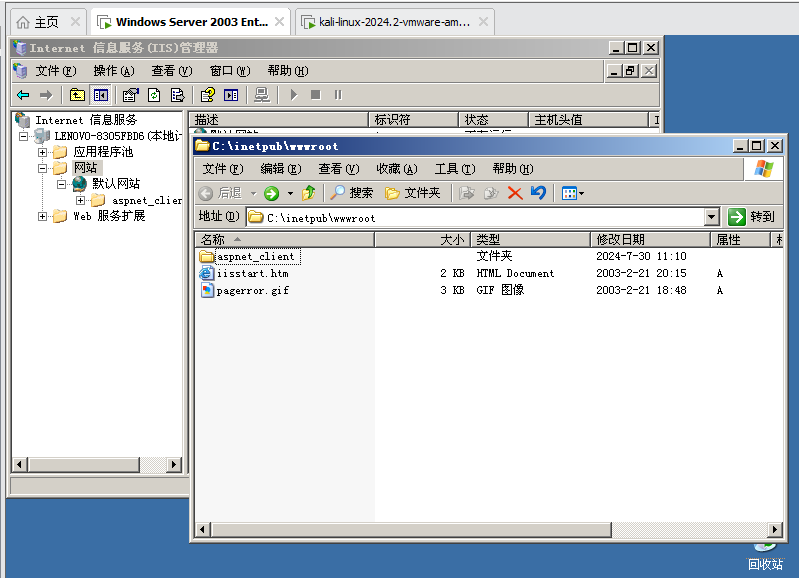Viewport: 799px width, 578px height.
Task: Sort by the 类型 column header
Action: click(530, 240)
